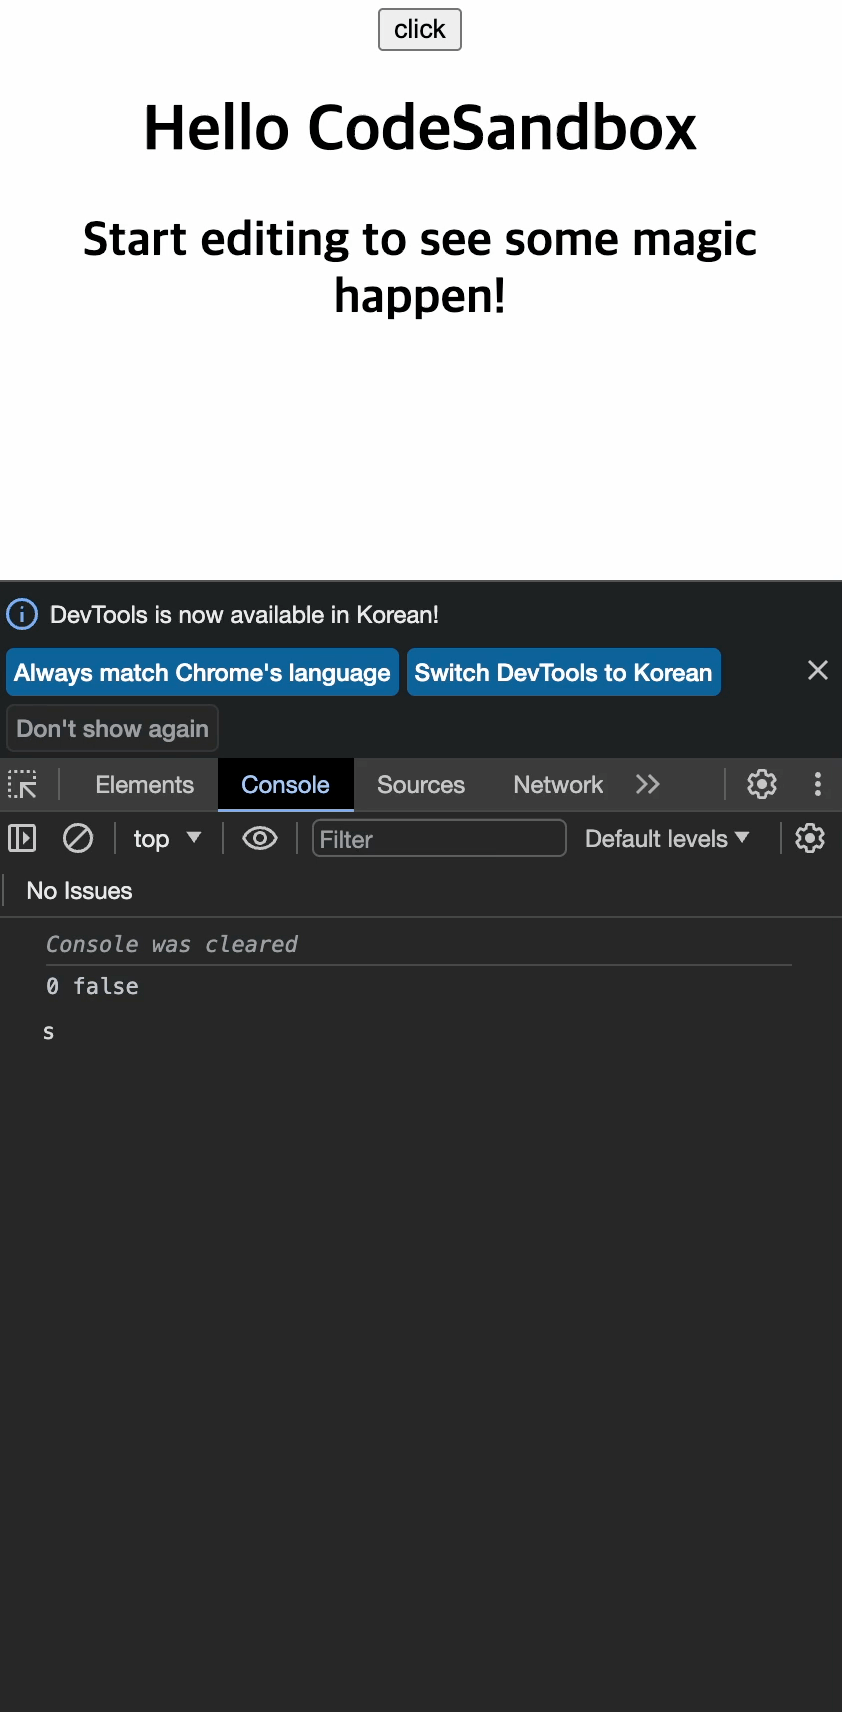The height and width of the screenshot is (1712, 842).
Task: Open DevTools settings gear in tab bar
Action: click(x=762, y=785)
